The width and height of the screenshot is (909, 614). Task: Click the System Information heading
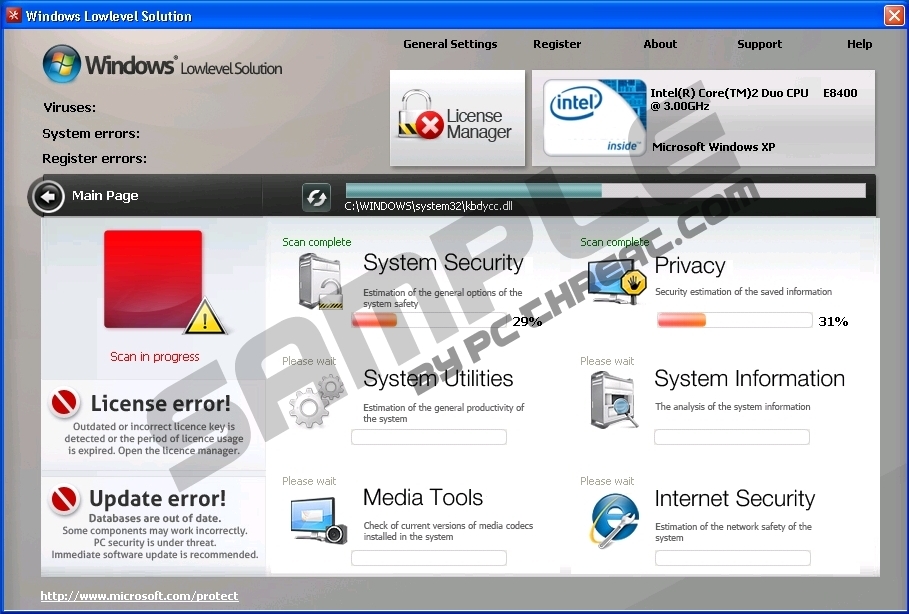(x=750, y=378)
